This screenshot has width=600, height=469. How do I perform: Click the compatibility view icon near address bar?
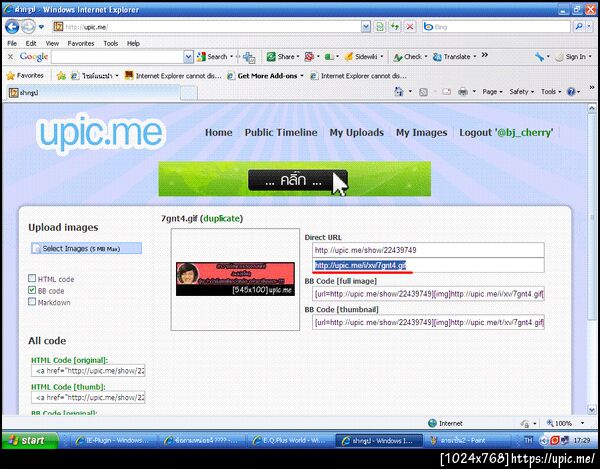pyautogui.click(x=380, y=27)
